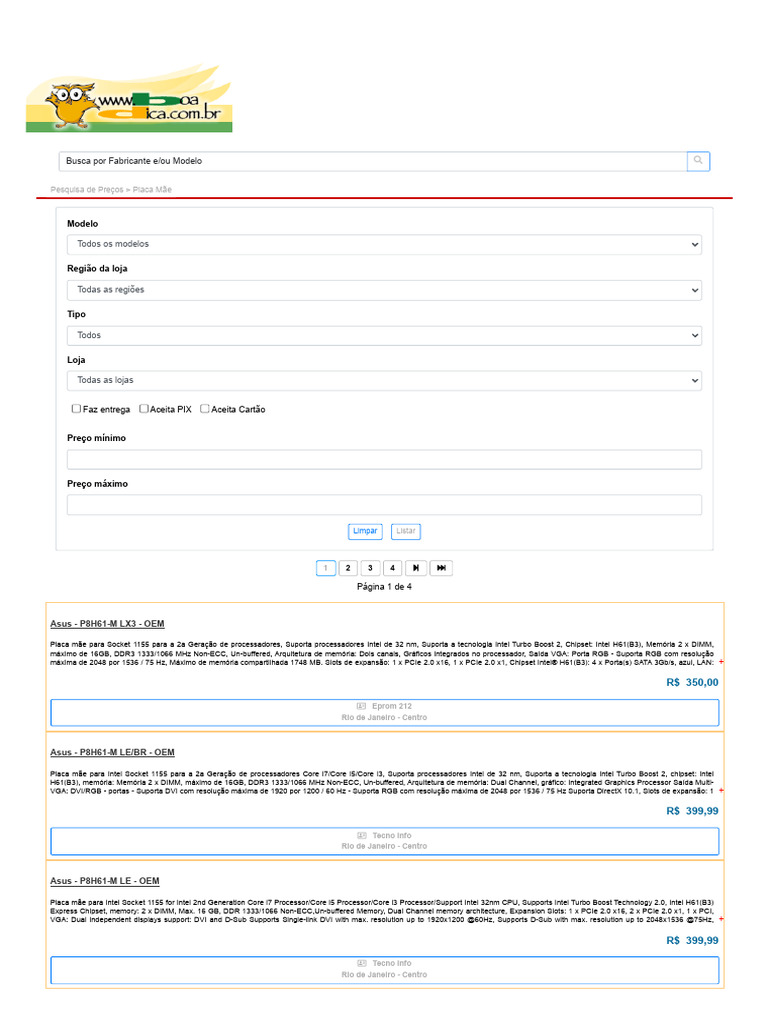Expand P8H61-M LE/BR description red plus
This screenshot has height=1024, width=768.
coord(721,791)
